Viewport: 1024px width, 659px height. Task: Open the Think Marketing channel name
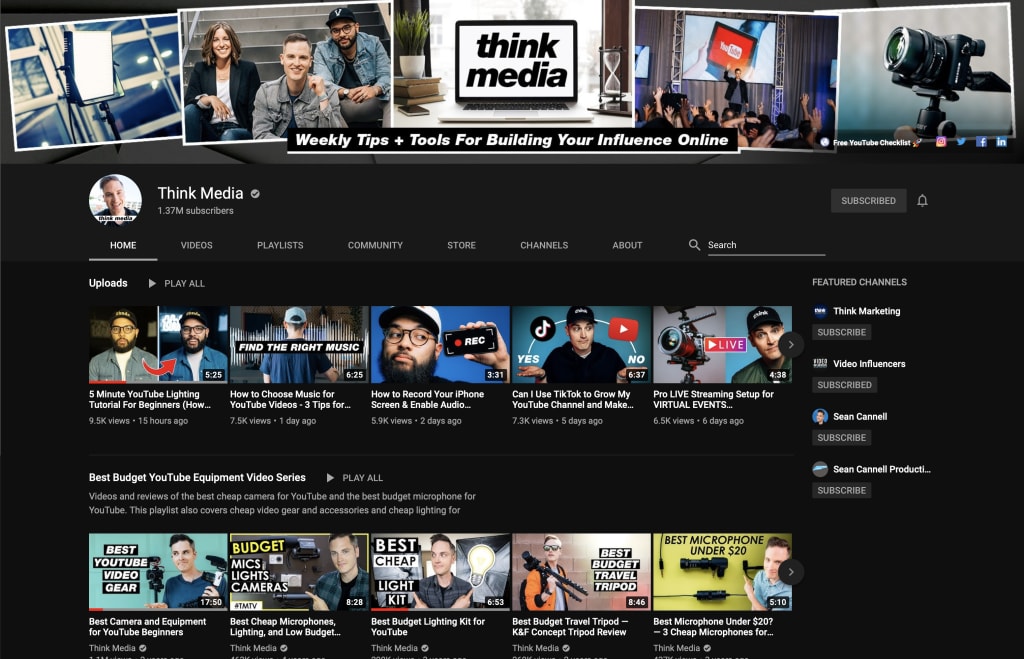[867, 311]
